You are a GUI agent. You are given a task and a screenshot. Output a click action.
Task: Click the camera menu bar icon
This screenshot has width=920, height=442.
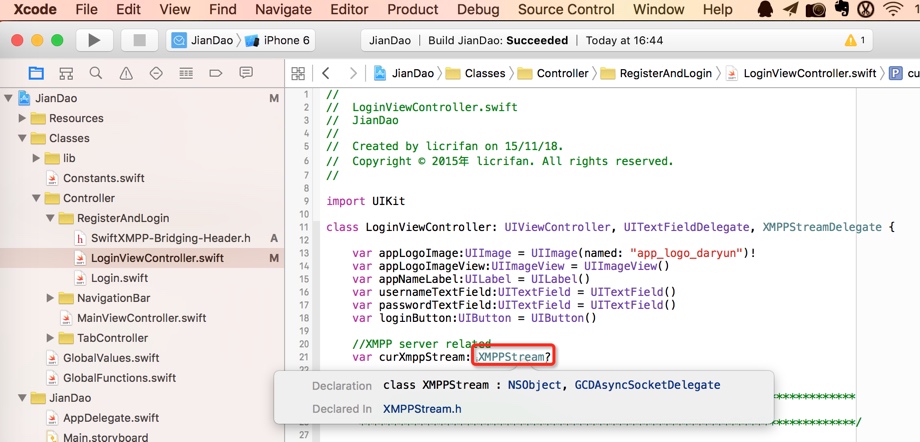pyautogui.click(x=816, y=9)
